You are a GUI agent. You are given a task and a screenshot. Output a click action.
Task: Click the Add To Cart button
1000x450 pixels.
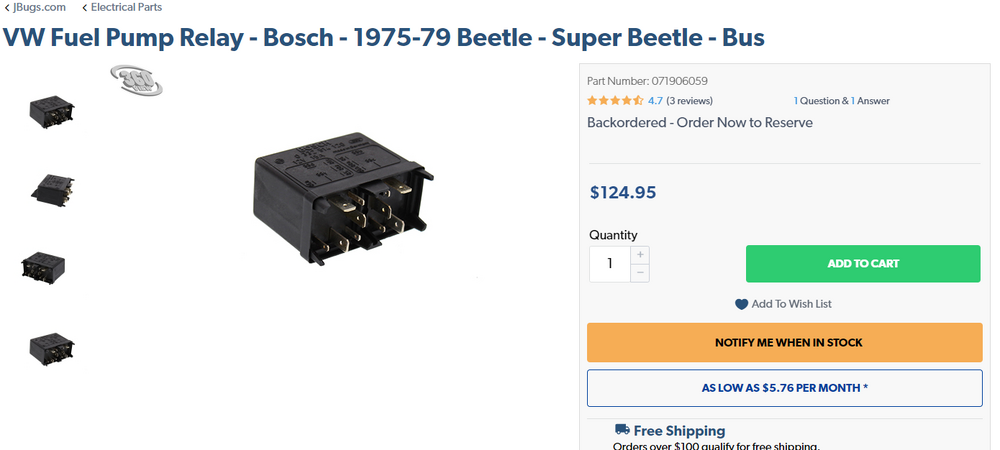(863, 264)
